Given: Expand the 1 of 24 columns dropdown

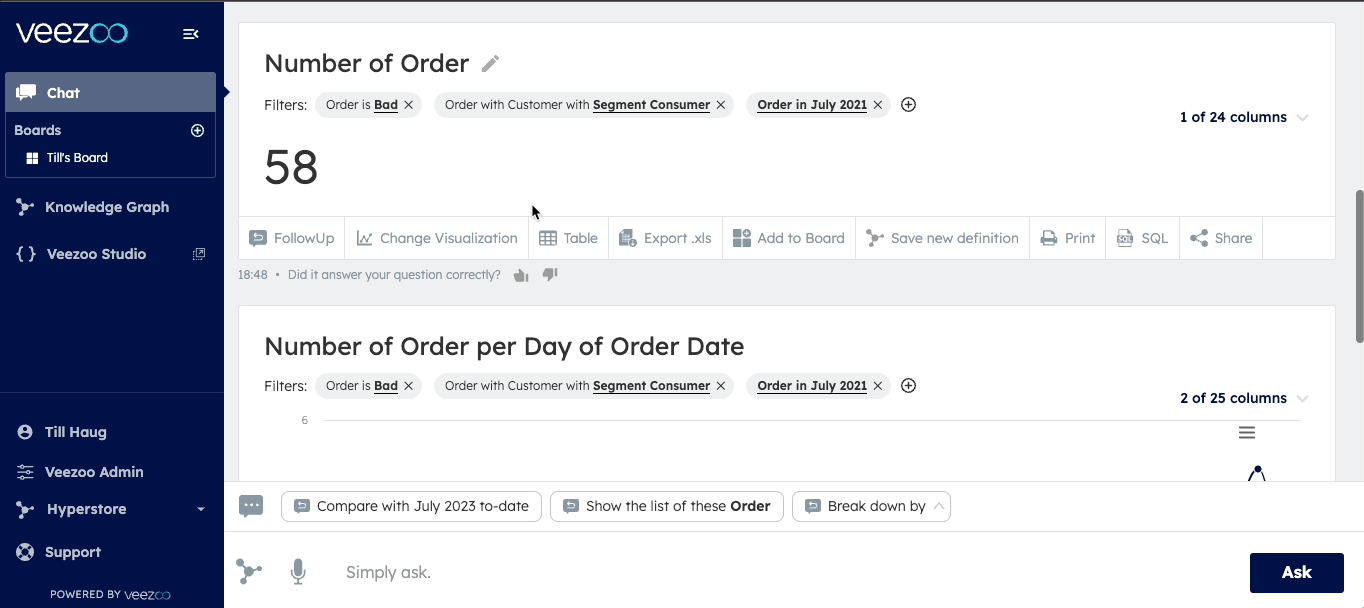Looking at the screenshot, I should pyautogui.click(x=1244, y=117).
